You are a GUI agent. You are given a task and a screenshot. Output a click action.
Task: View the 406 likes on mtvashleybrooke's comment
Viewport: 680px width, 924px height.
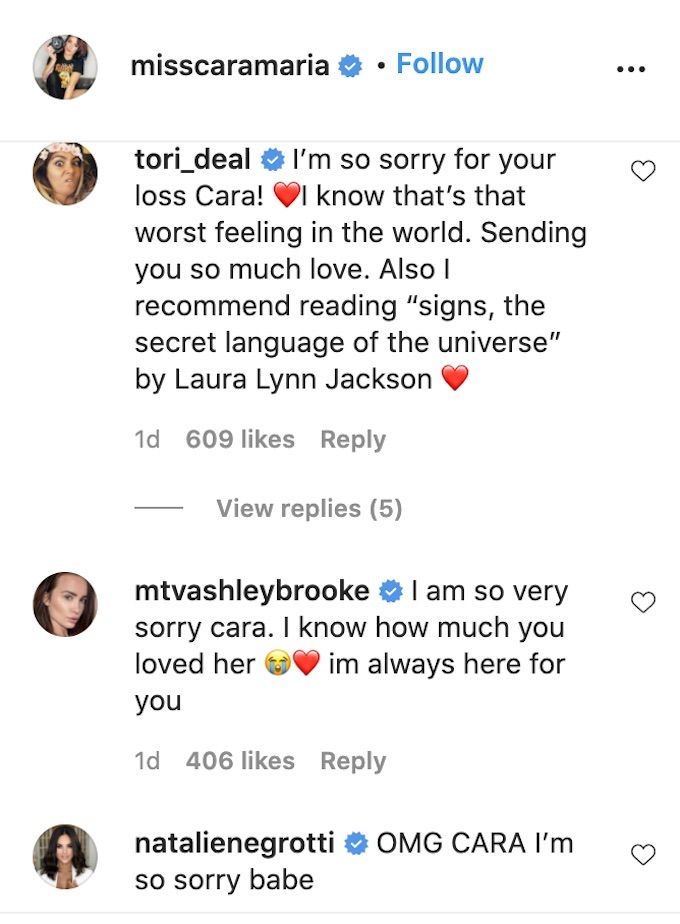tap(240, 761)
